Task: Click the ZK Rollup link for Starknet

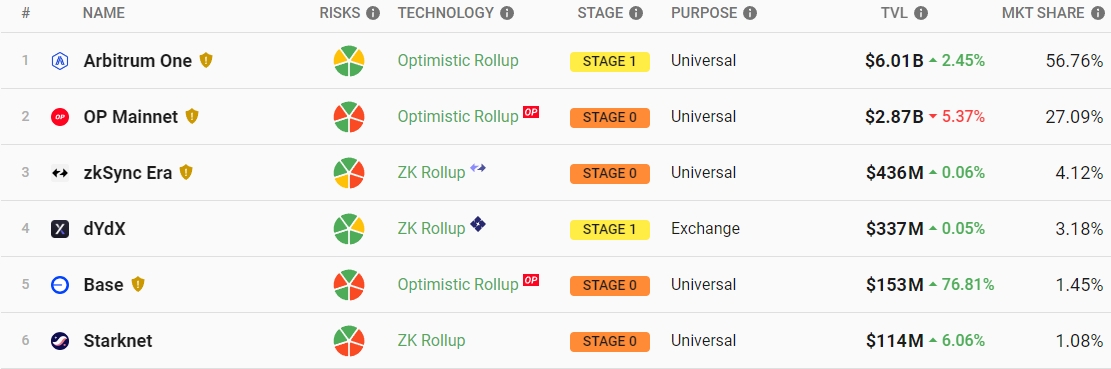Action: [x=432, y=341]
